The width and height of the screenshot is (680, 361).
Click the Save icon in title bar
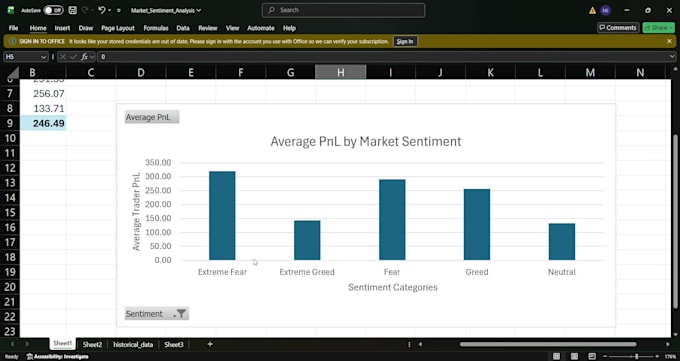coord(73,10)
